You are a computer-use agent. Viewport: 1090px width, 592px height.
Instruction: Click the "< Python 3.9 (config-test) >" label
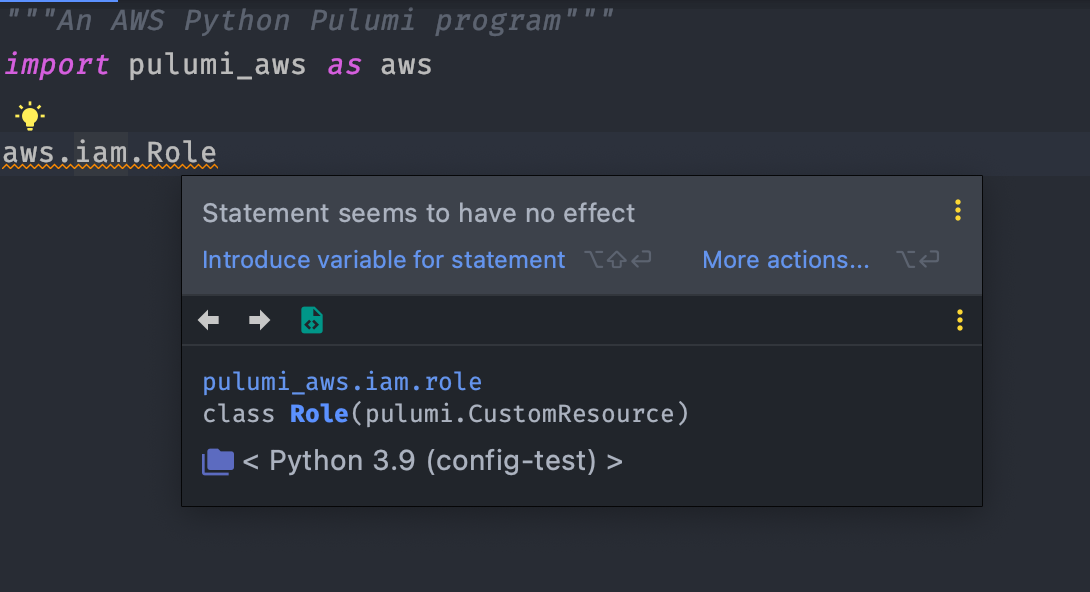[432, 461]
